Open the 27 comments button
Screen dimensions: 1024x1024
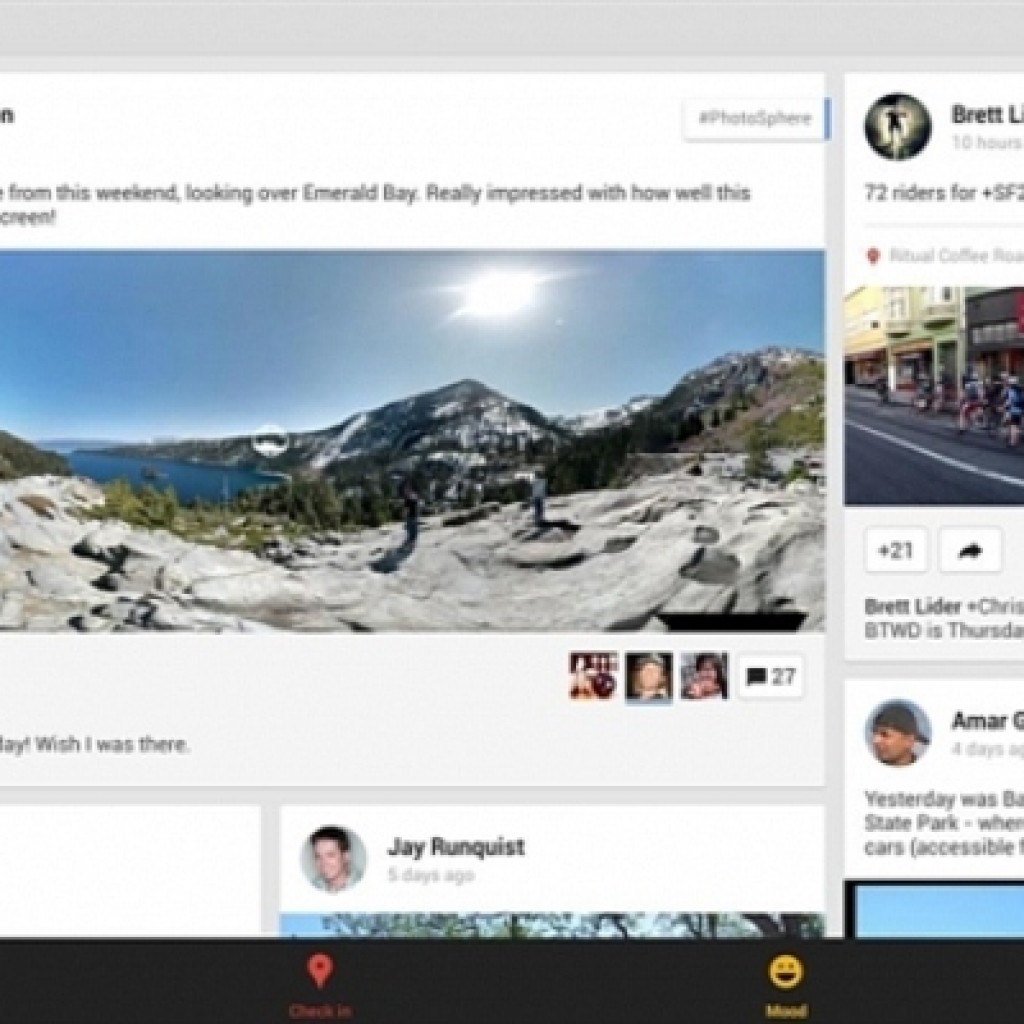click(771, 677)
